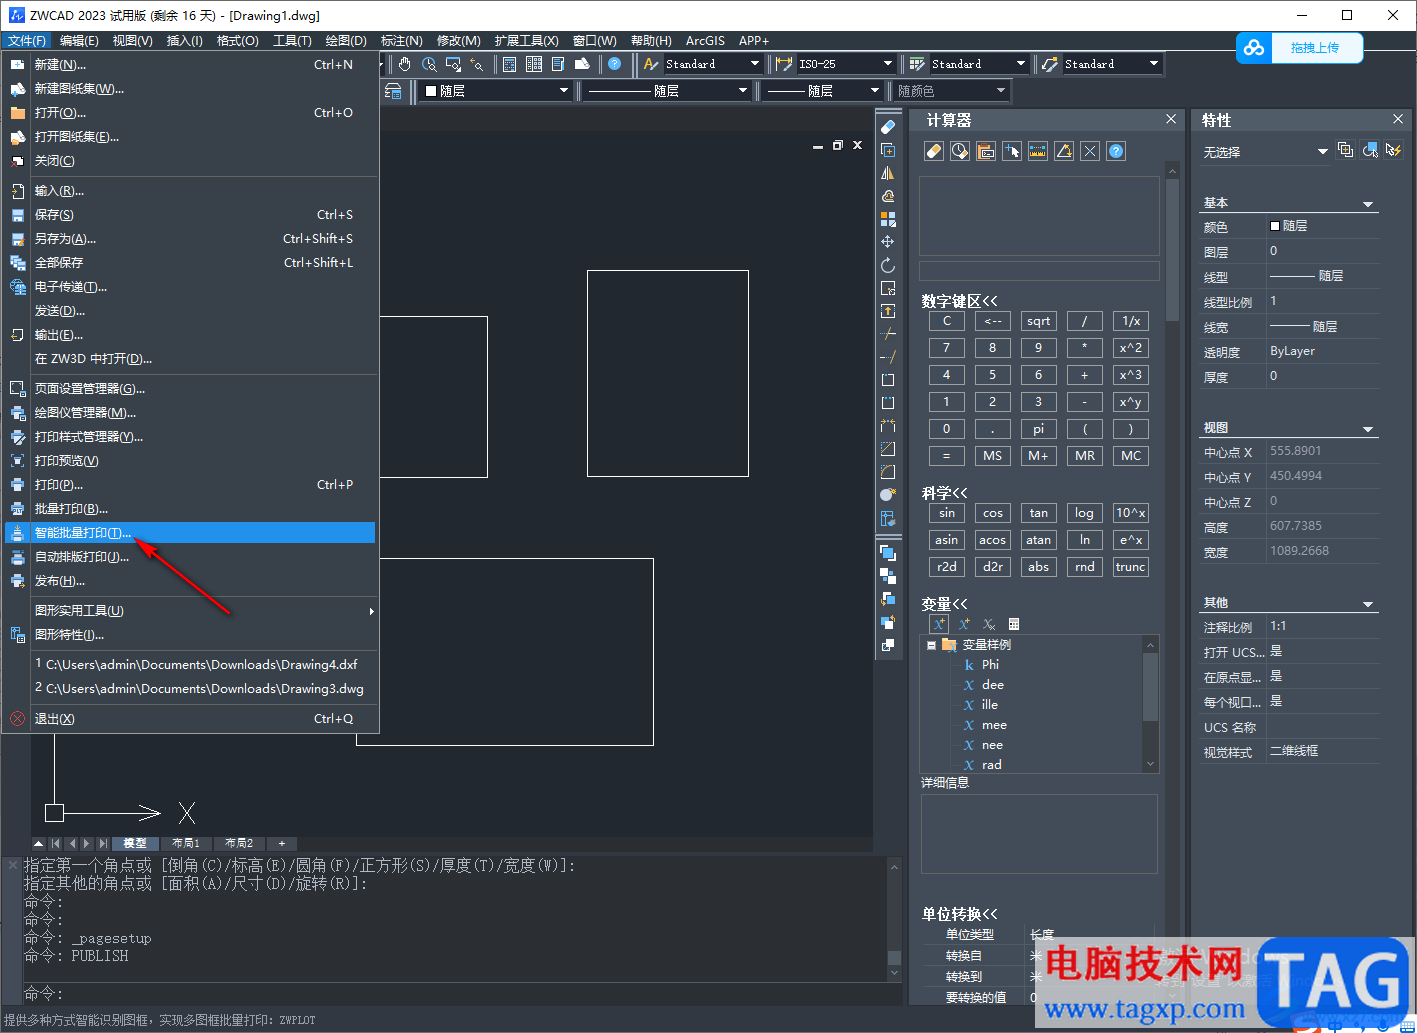Open the 无选择 selection dropdown
Screen dimensions: 1417x1033
(1322, 152)
